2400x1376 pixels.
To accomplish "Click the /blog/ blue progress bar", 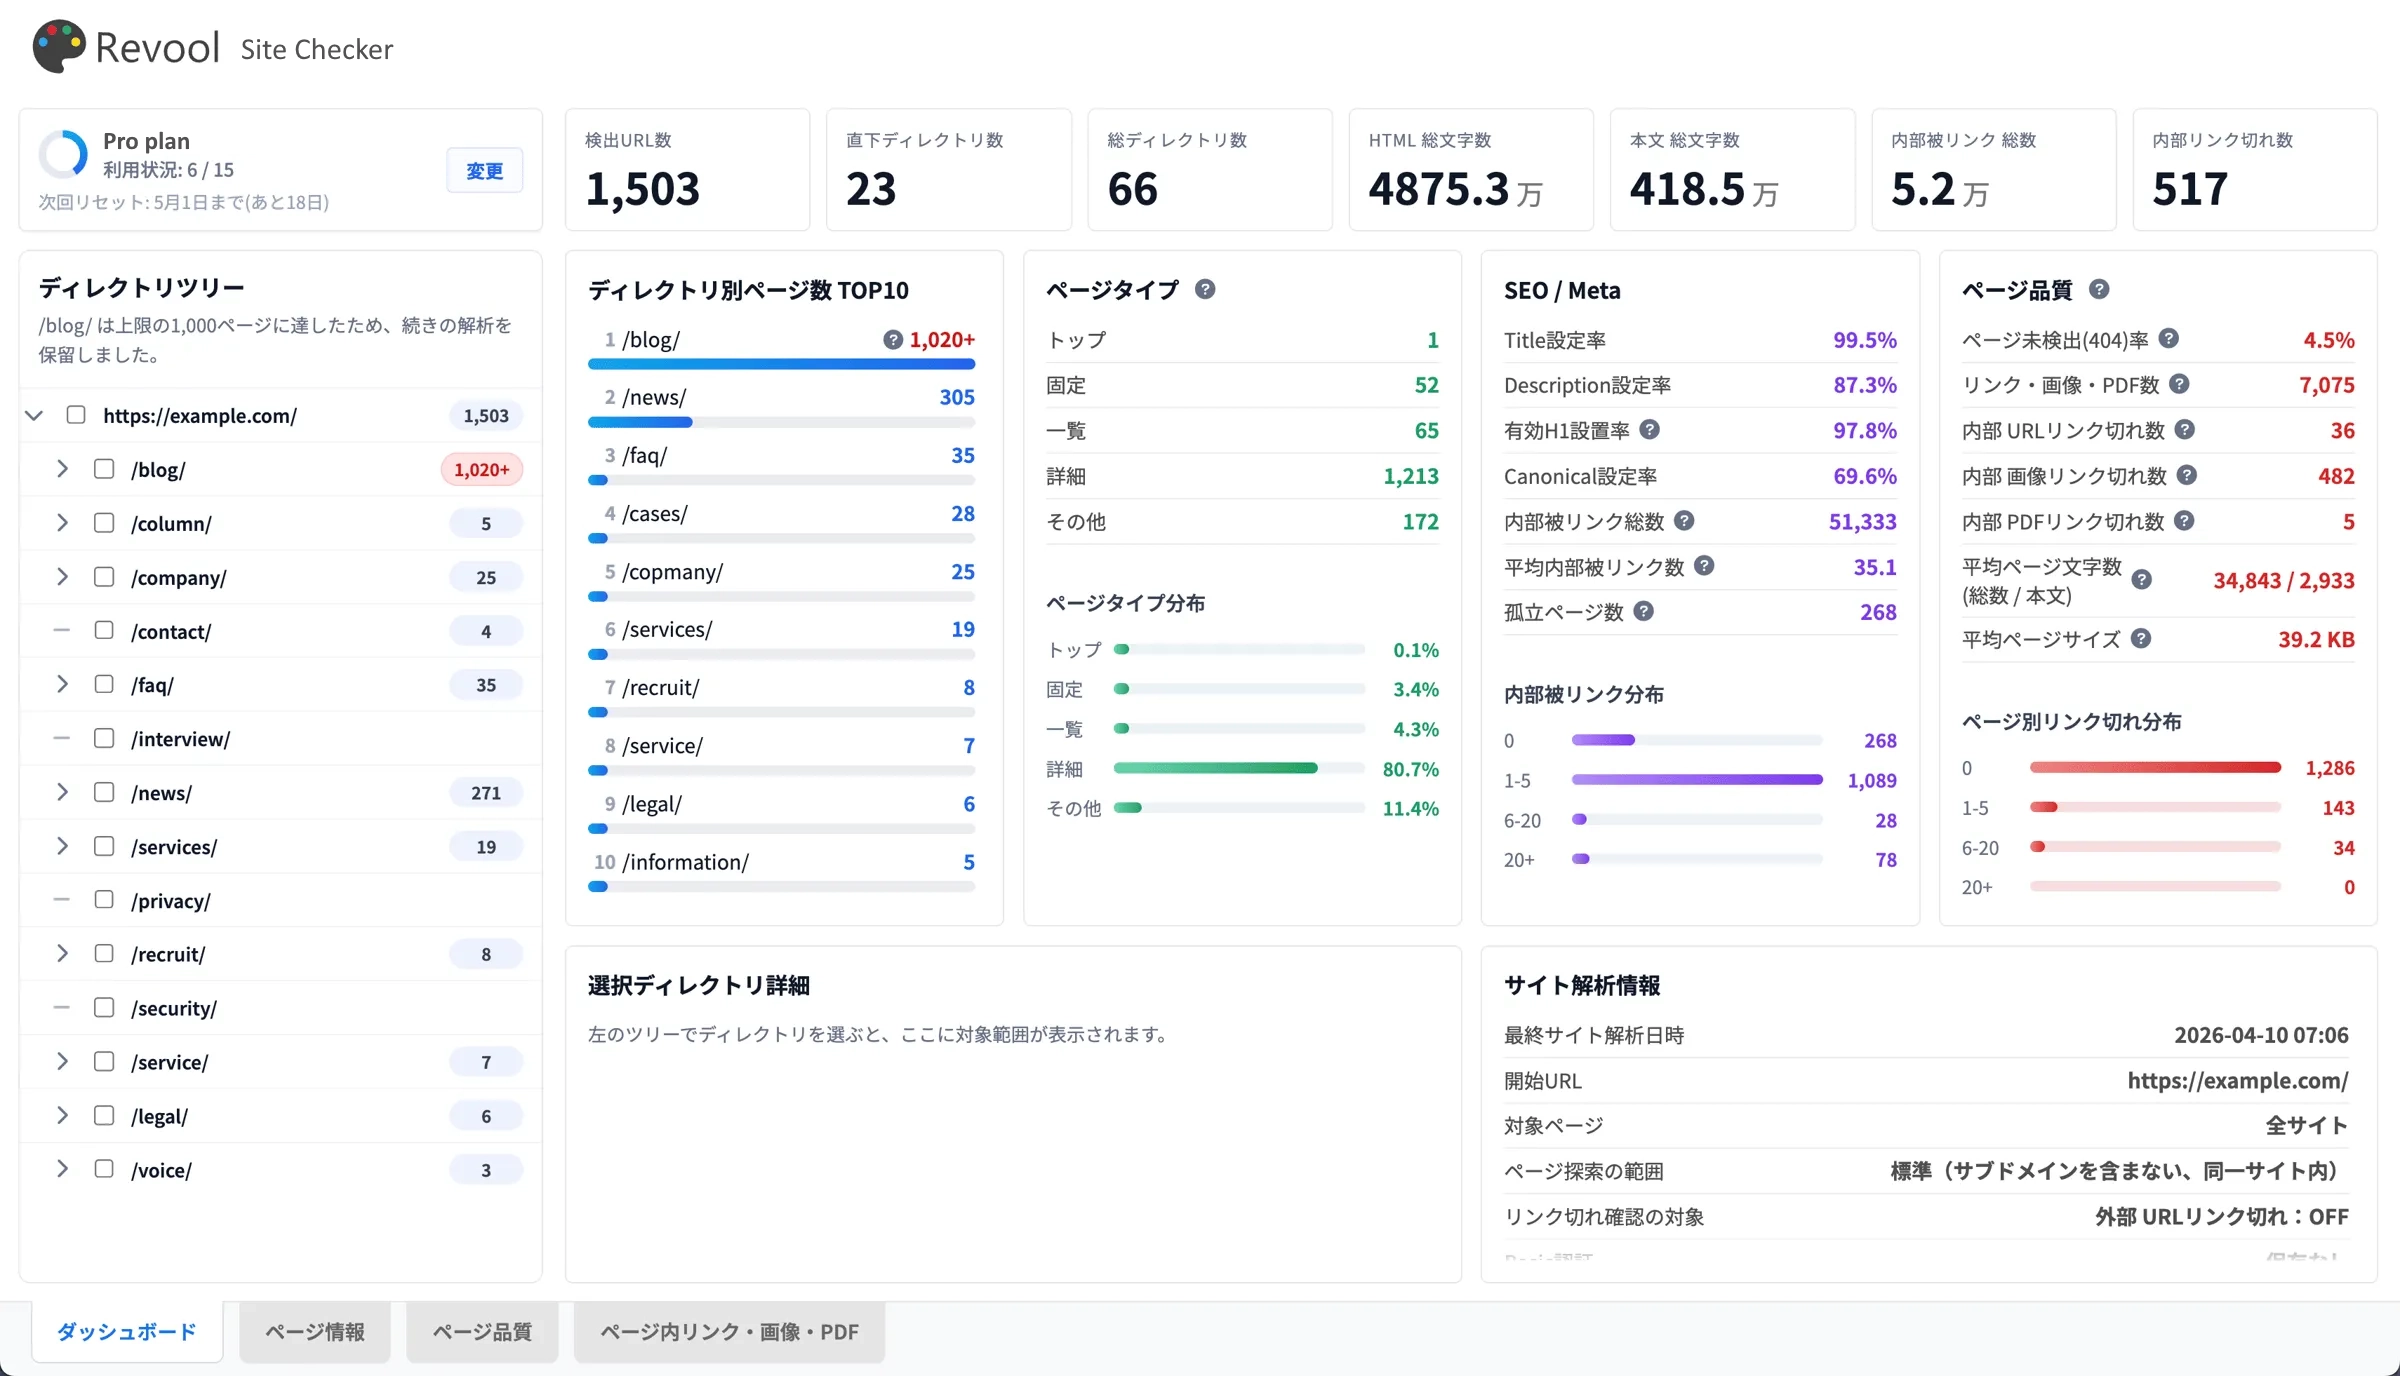I will (x=782, y=365).
